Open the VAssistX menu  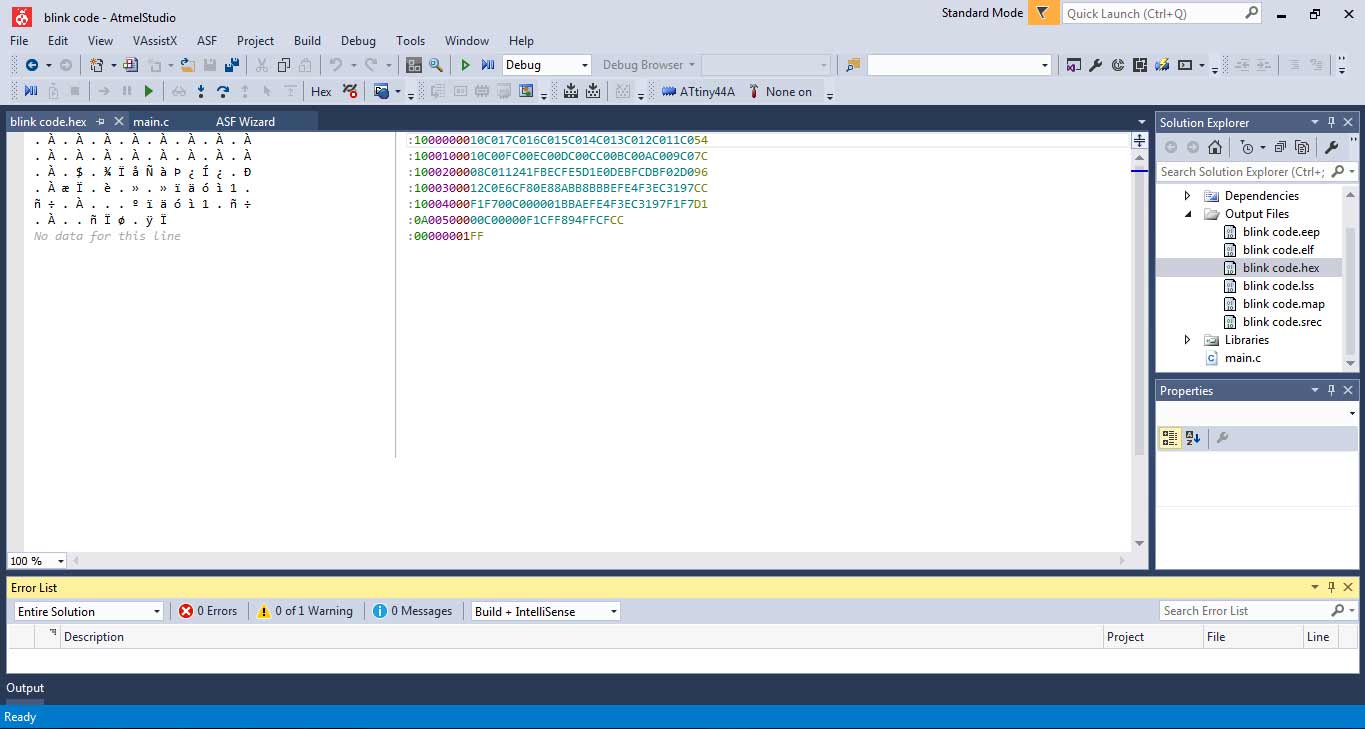pos(155,41)
